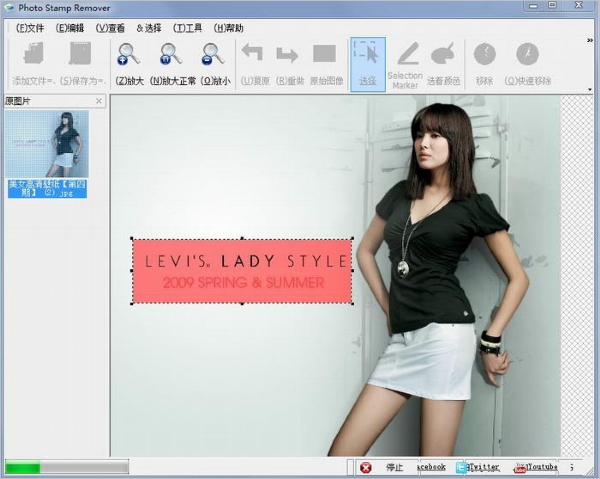The height and width of the screenshot is (479, 600).
Task: Open the View (查看) menu
Action: [x=110, y=28]
